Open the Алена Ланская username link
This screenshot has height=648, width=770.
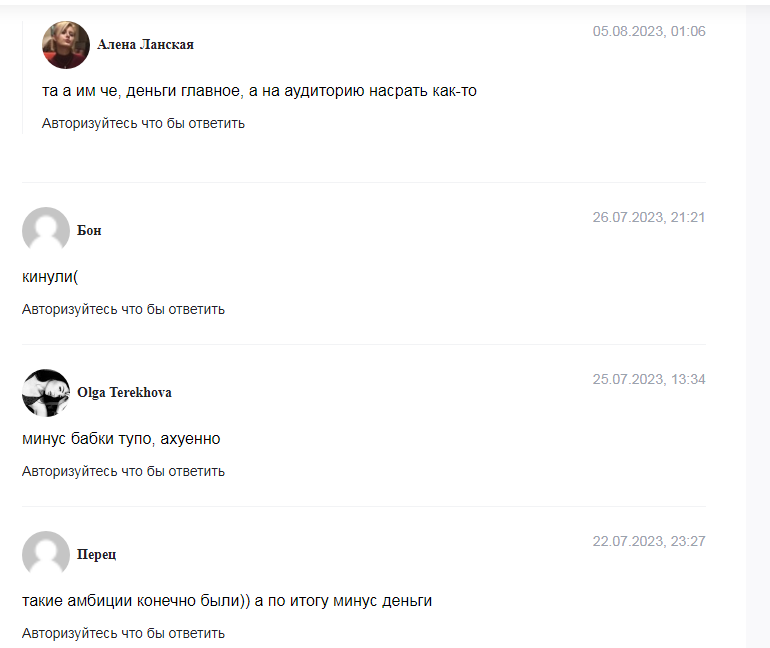(x=145, y=45)
